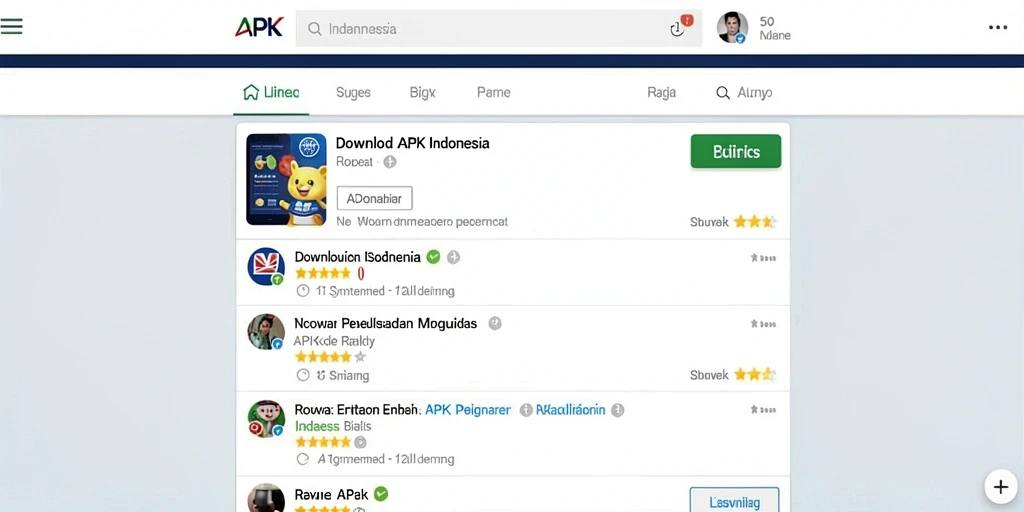Click the magnifier icon in search bar
This screenshot has width=1024, height=512.
(x=314, y=29)
